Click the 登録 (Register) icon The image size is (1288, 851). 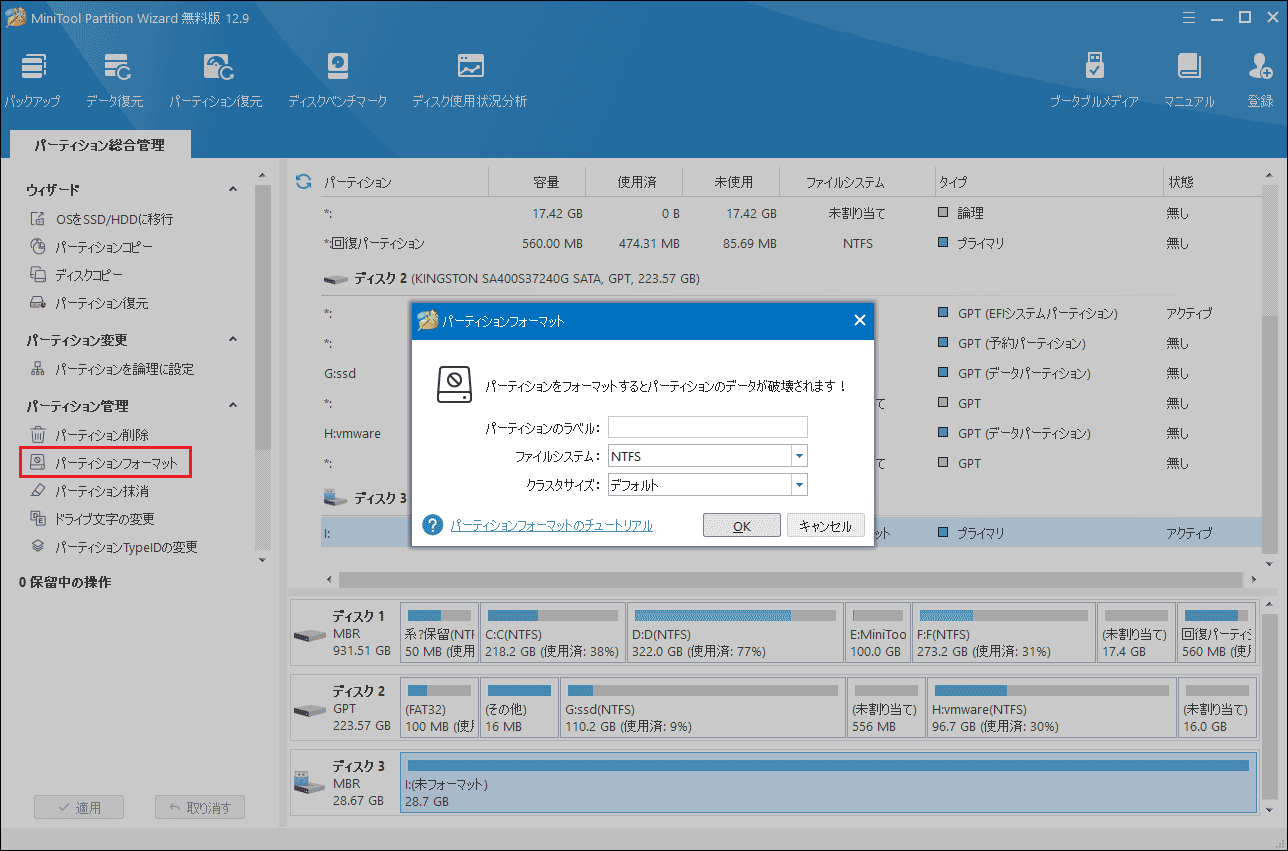pos(1259,78)
